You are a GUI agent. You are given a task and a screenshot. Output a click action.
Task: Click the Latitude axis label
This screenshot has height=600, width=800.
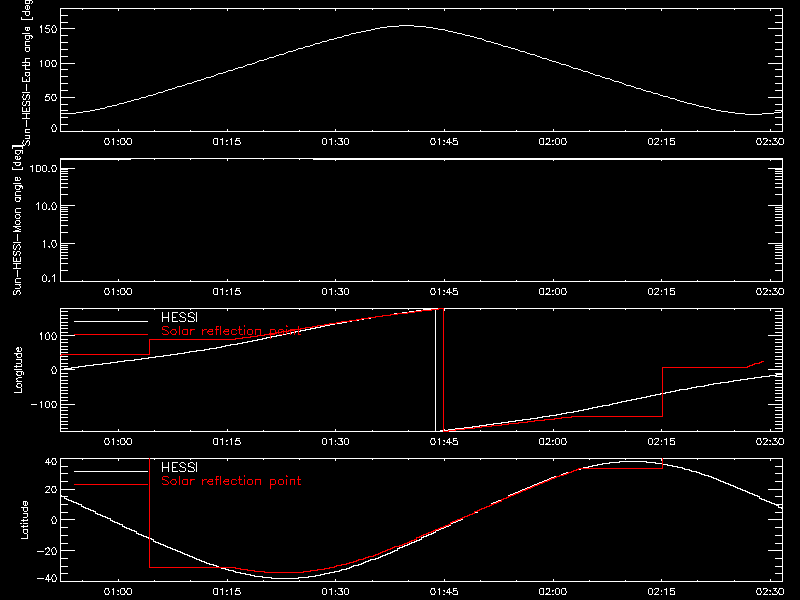(x=24, y=520)
